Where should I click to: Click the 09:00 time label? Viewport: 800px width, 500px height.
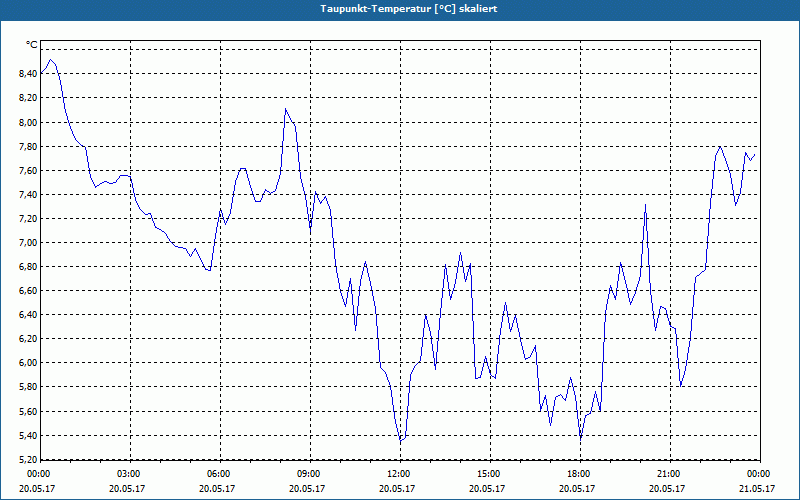pyautogui.click(x=310, y=474)
